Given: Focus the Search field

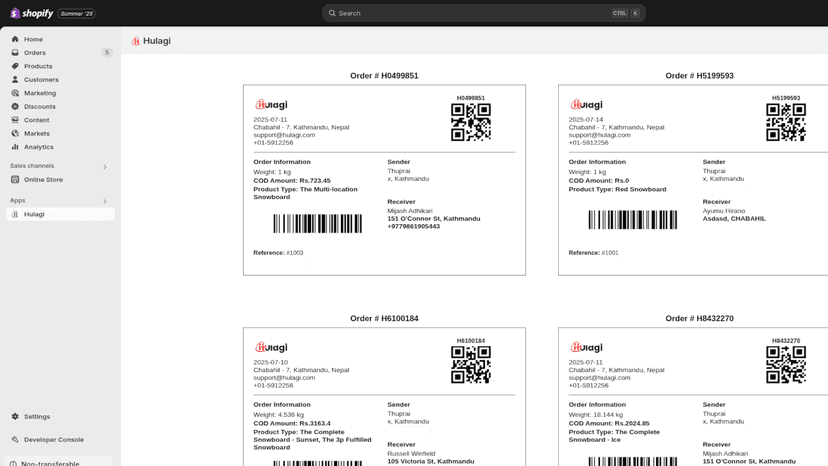Looking at the screenshot, I should pyautogui.click(x=484, y=13).
